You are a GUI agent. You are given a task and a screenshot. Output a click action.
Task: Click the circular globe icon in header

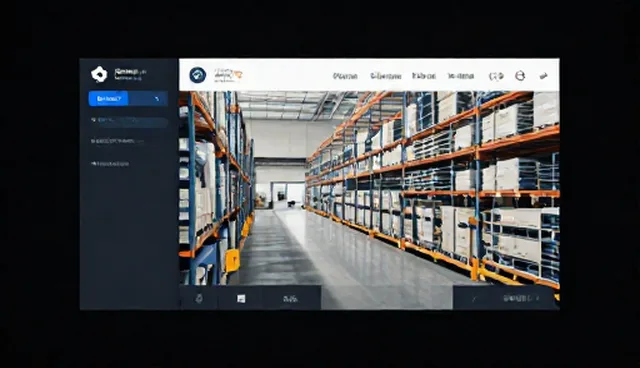coord(520,76)
